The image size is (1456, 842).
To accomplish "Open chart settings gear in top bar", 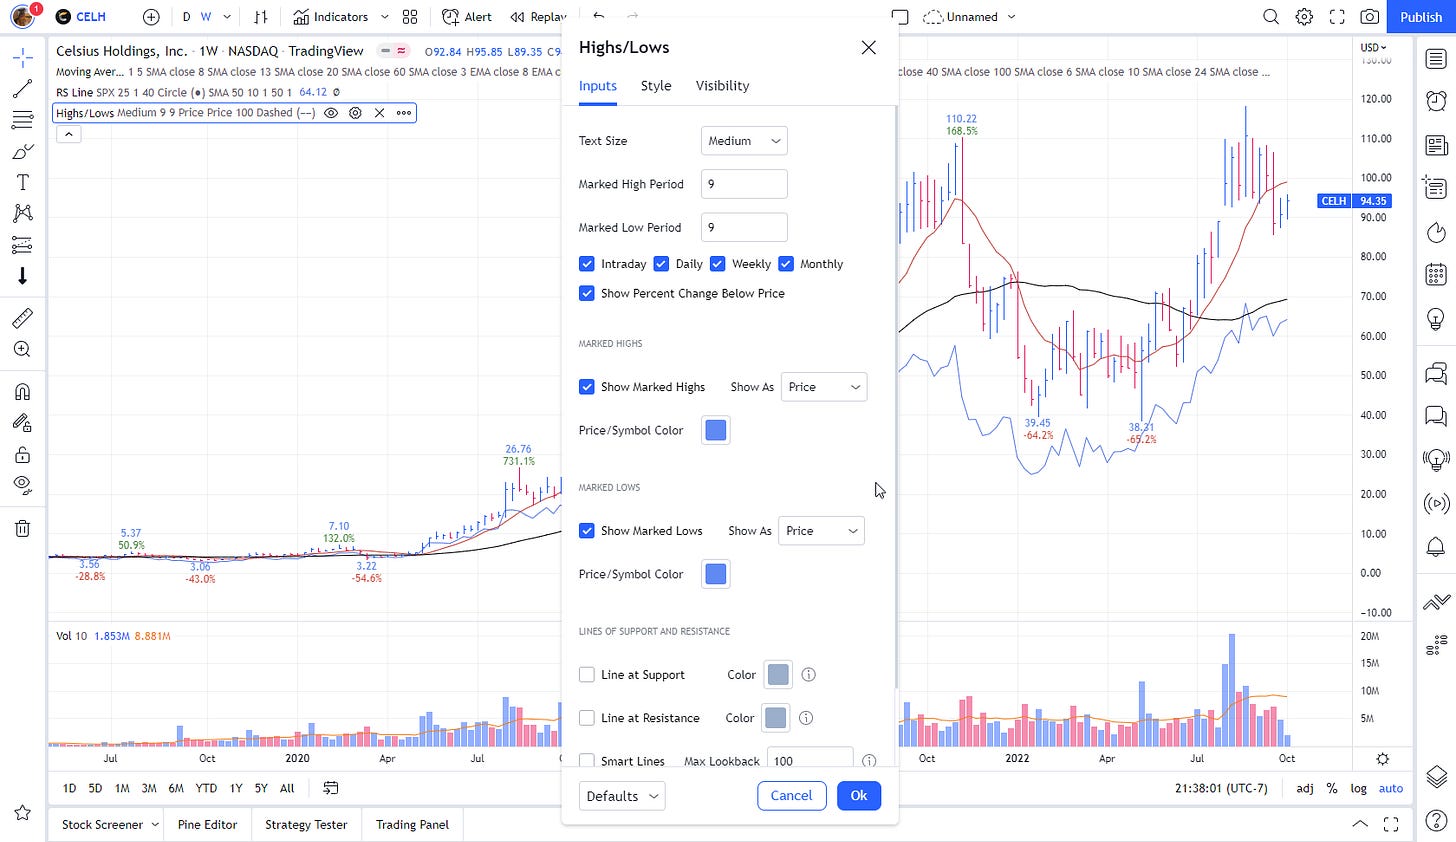I will tap(1304, 17).
